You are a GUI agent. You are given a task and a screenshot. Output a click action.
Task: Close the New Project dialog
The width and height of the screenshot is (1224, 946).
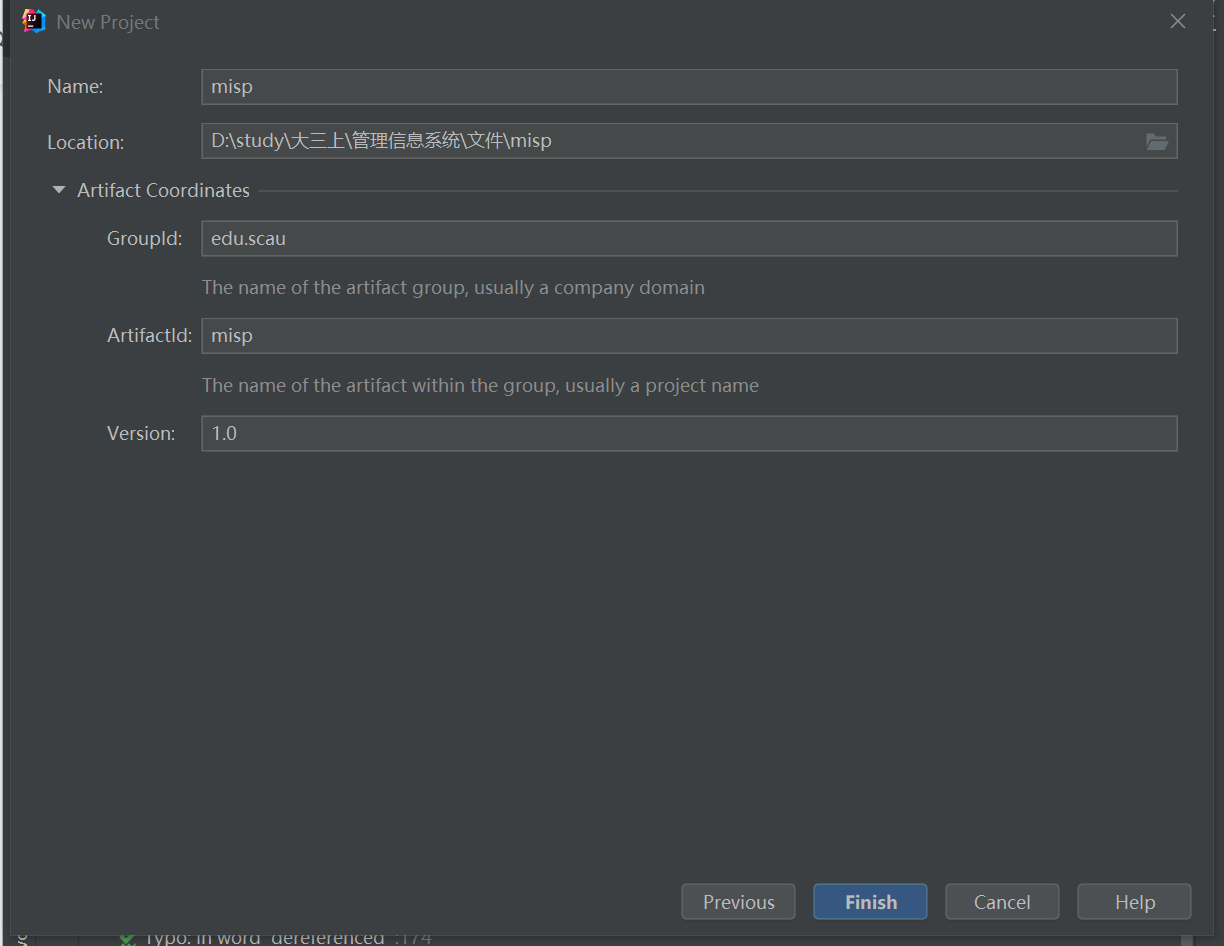[1178, 22]
